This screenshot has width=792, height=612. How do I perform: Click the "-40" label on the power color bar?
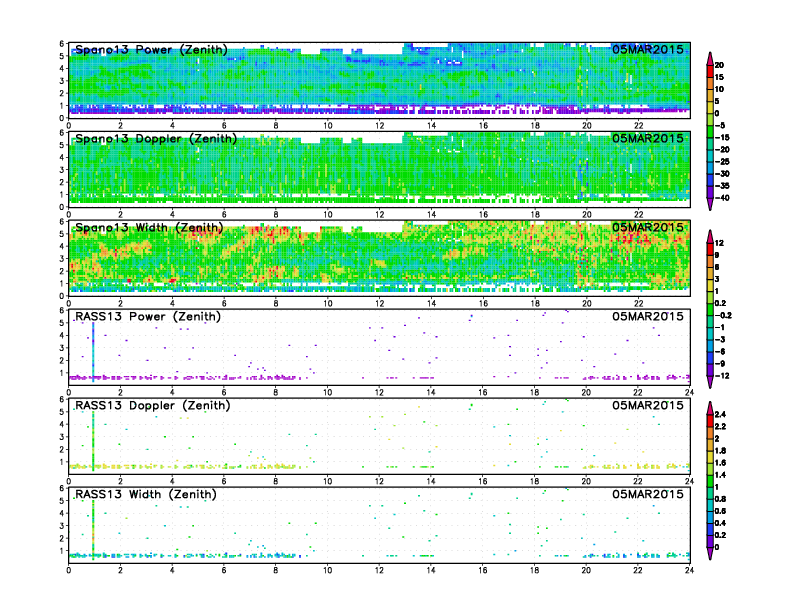tap(722, 198)
